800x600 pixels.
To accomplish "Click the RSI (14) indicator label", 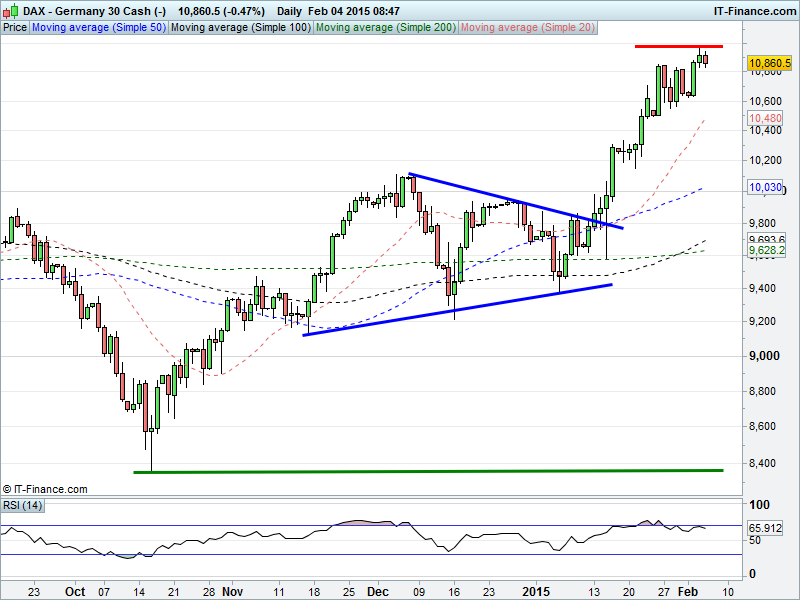I will pyautogui.click(x=22, y=506).
